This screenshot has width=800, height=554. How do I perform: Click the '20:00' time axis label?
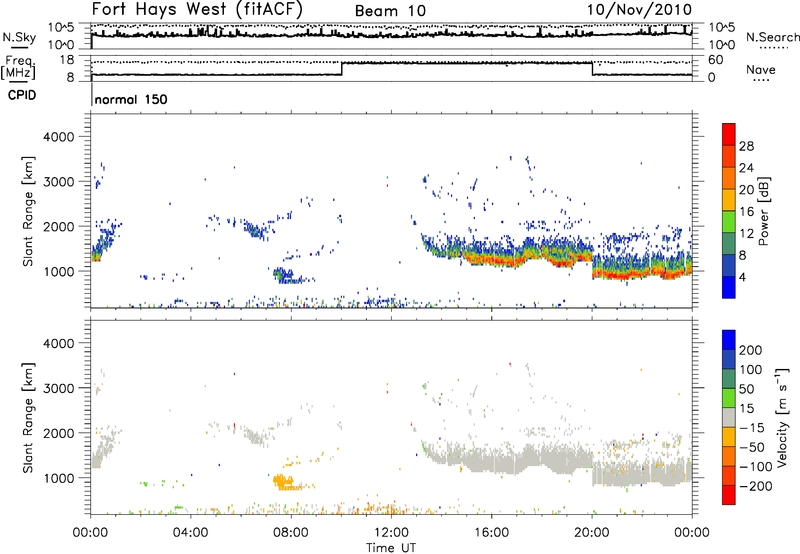[591, 533]
